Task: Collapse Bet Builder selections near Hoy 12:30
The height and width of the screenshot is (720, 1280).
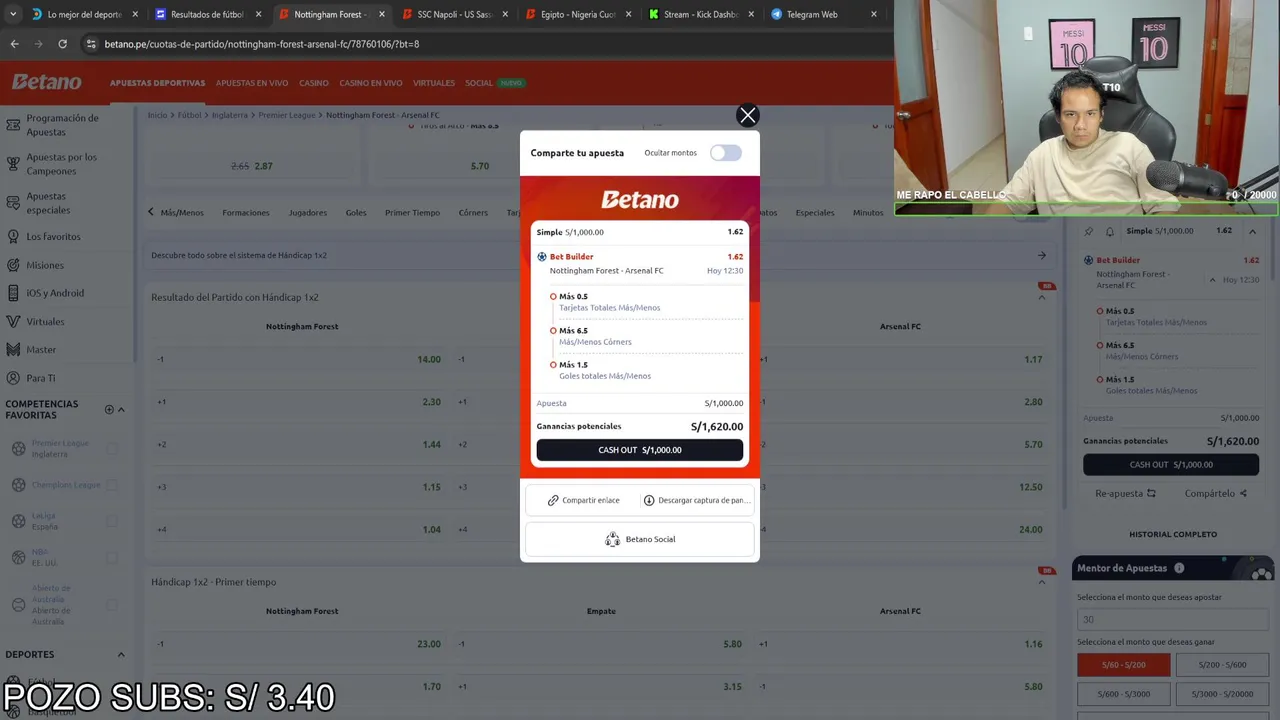Action: [1213, 280]
